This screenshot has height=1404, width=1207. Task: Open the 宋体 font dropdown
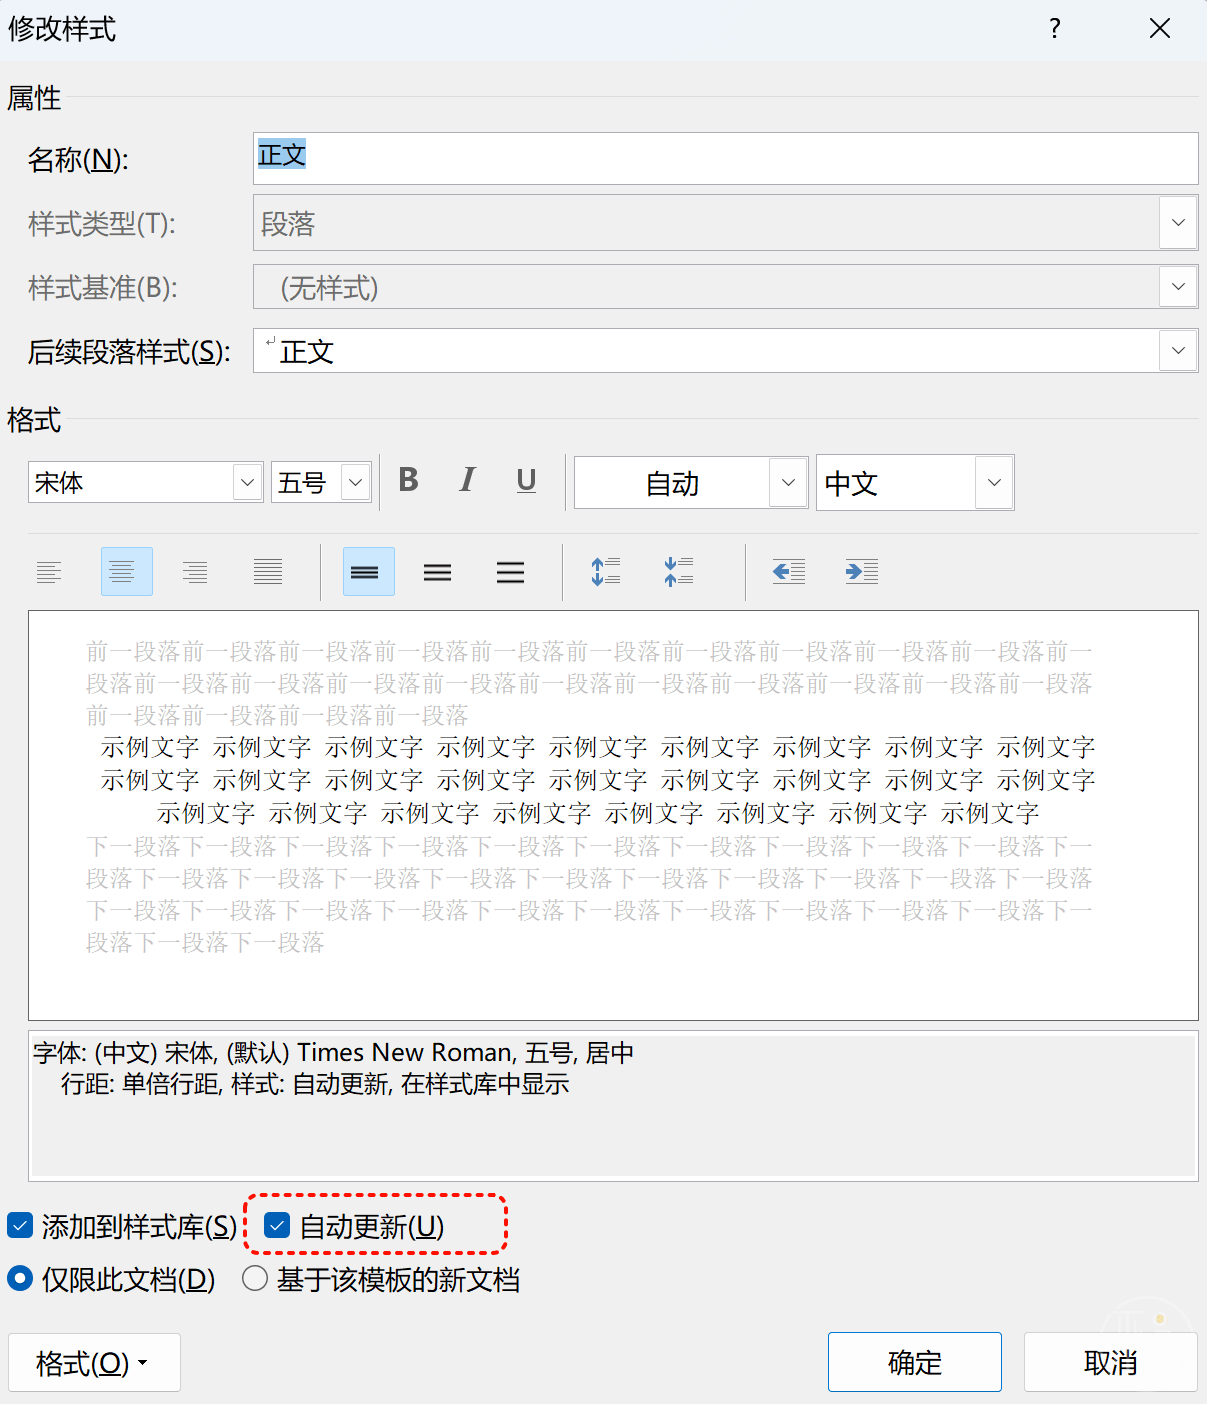[x=247, y=483]
